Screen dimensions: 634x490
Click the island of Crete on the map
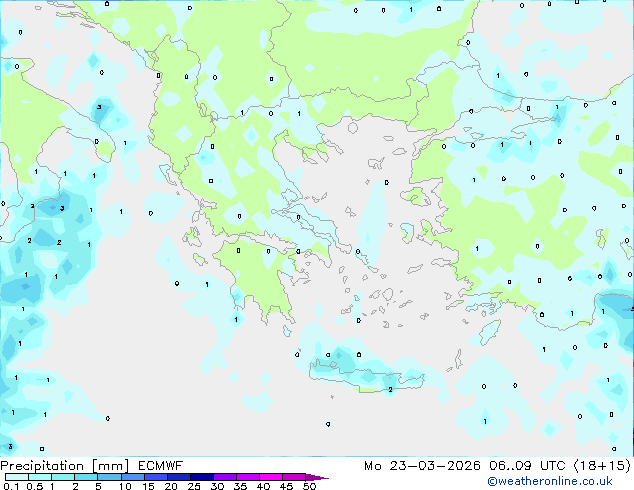tap(366, 375)
